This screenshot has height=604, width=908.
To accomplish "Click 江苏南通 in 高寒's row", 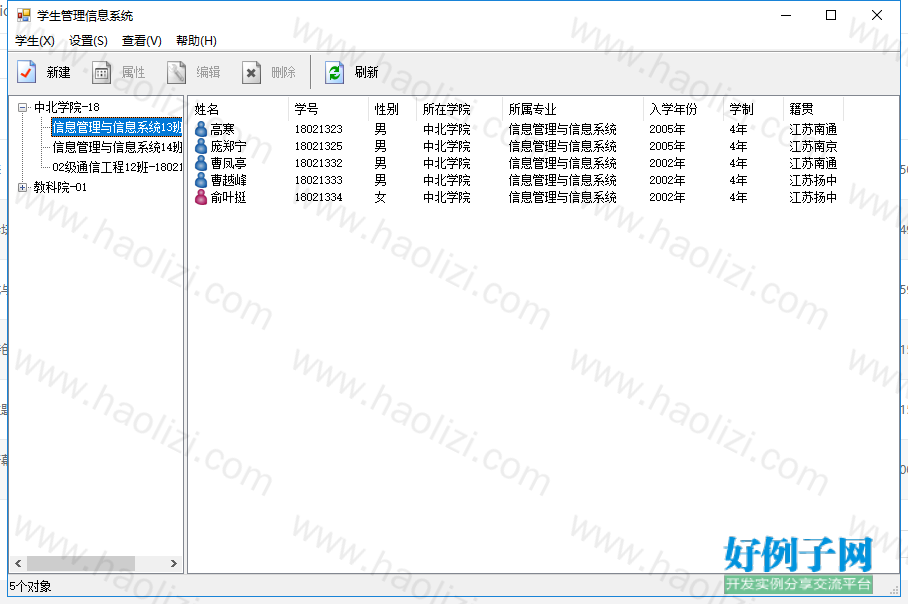I will (813, 129).
